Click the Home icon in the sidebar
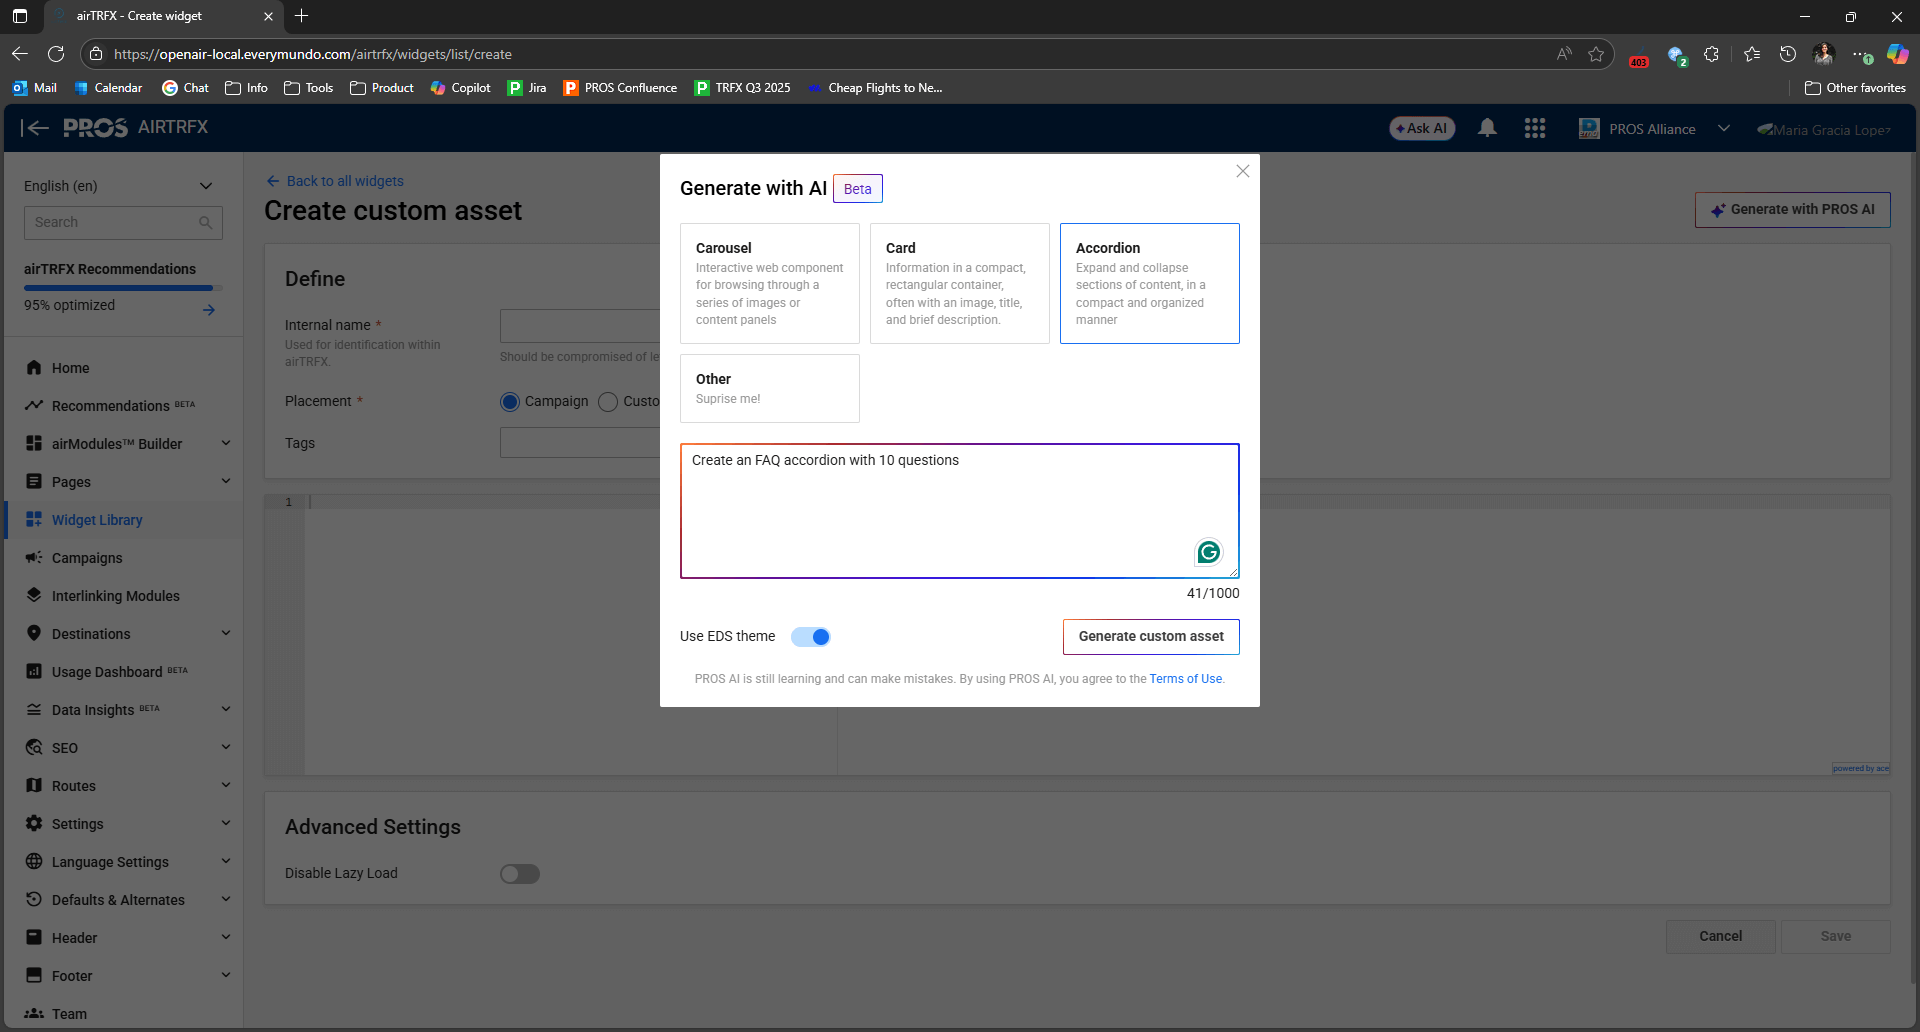Viewport: 1920px width, 1032px height. [x=34, y=368]
